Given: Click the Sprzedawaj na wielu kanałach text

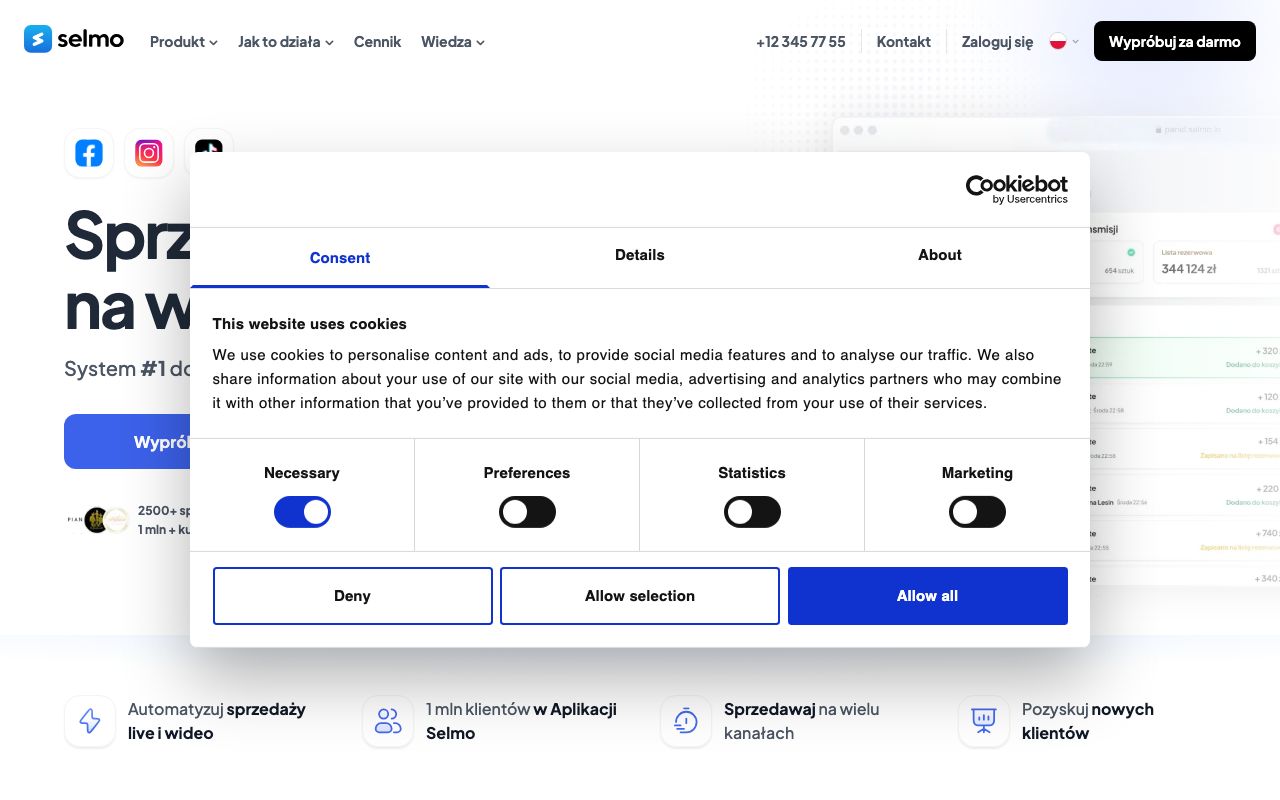Looking at the screenshot, I should point(802,721).
